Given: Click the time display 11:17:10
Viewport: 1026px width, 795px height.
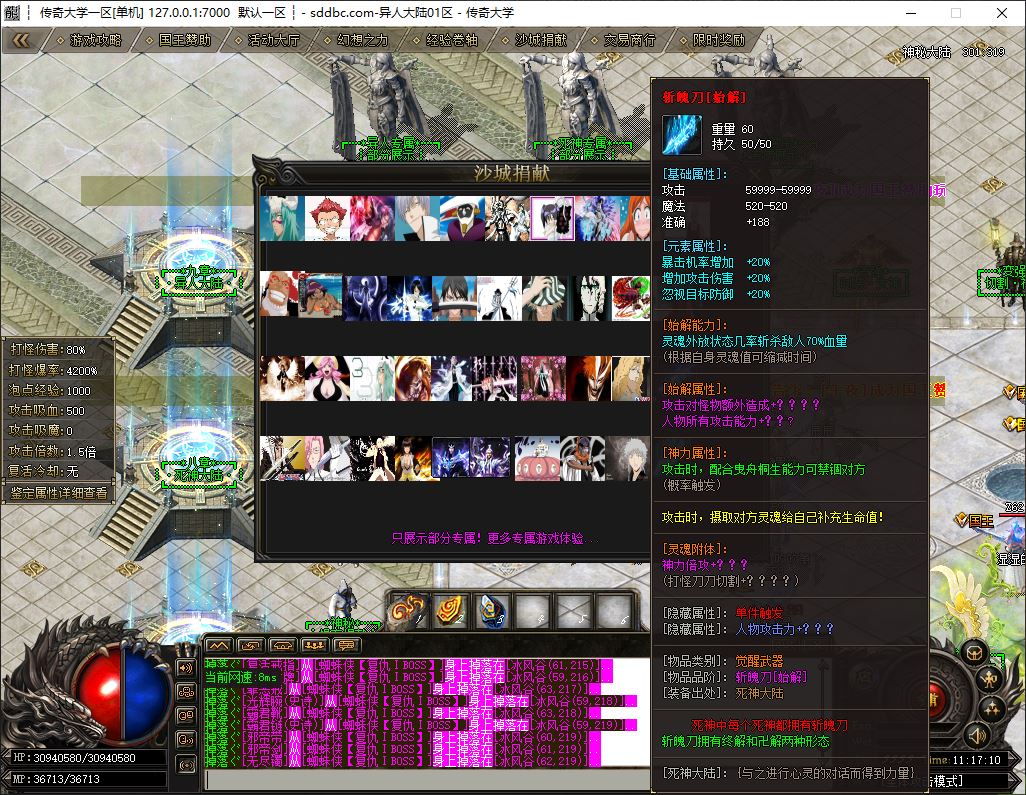Looking at the screenshot, I should 976,760.
